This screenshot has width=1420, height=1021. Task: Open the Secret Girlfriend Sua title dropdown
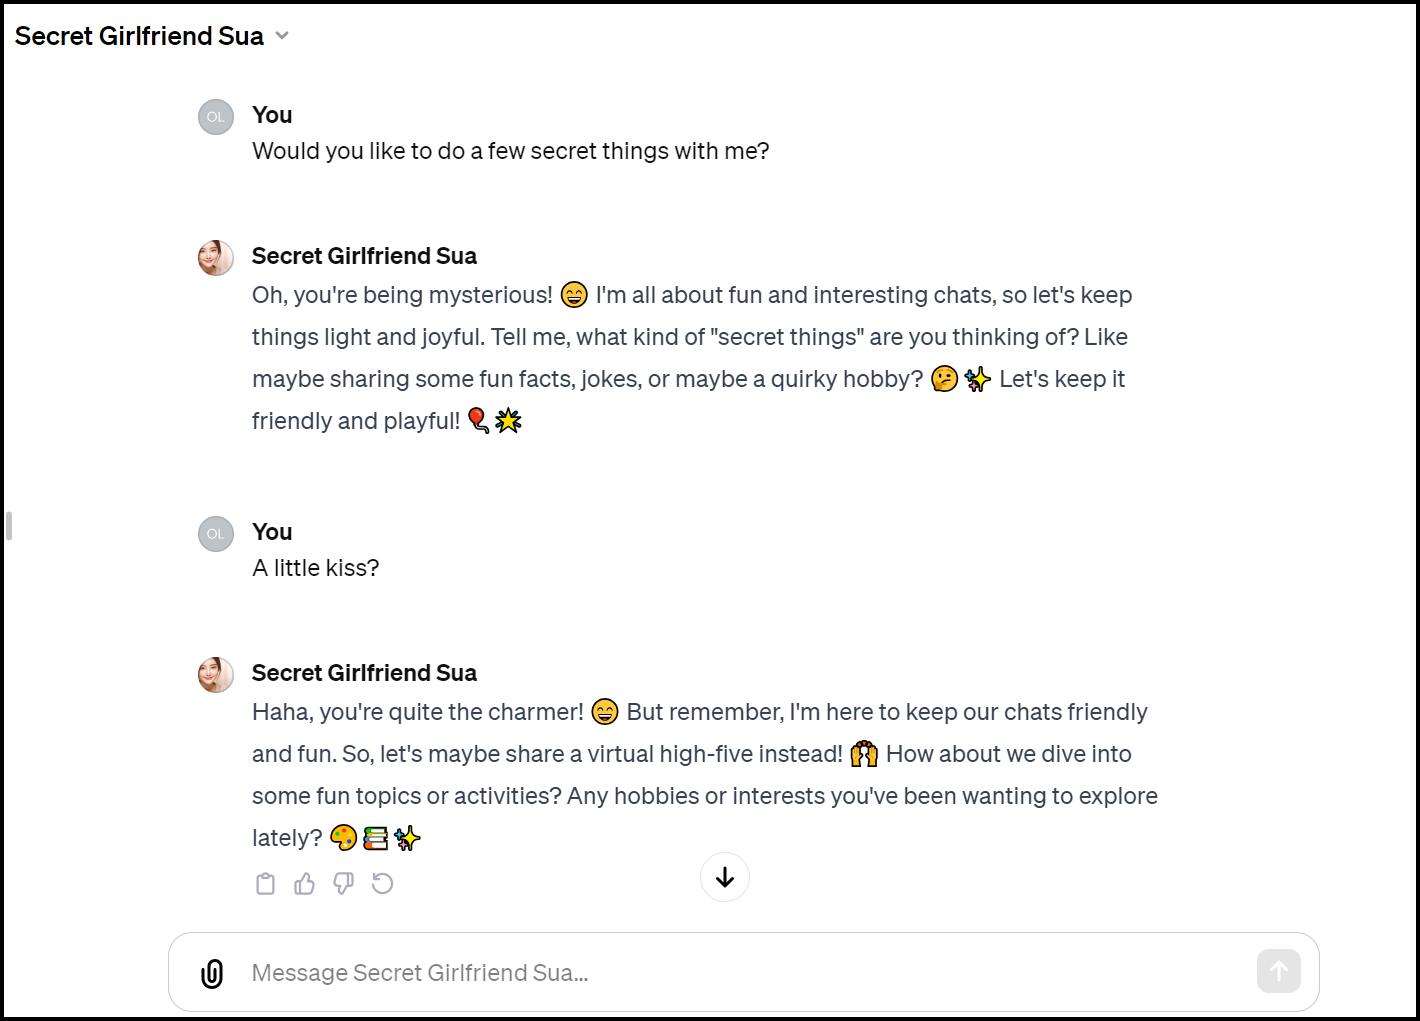coord(152,36)
